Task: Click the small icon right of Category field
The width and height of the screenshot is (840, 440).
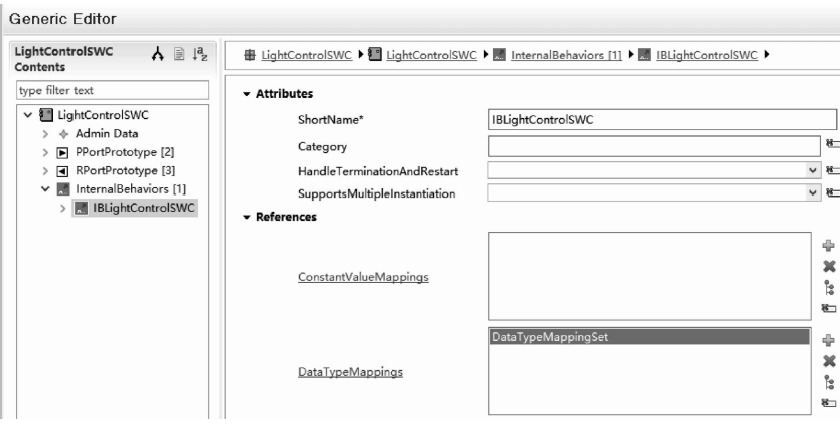Action: (829, 145)
